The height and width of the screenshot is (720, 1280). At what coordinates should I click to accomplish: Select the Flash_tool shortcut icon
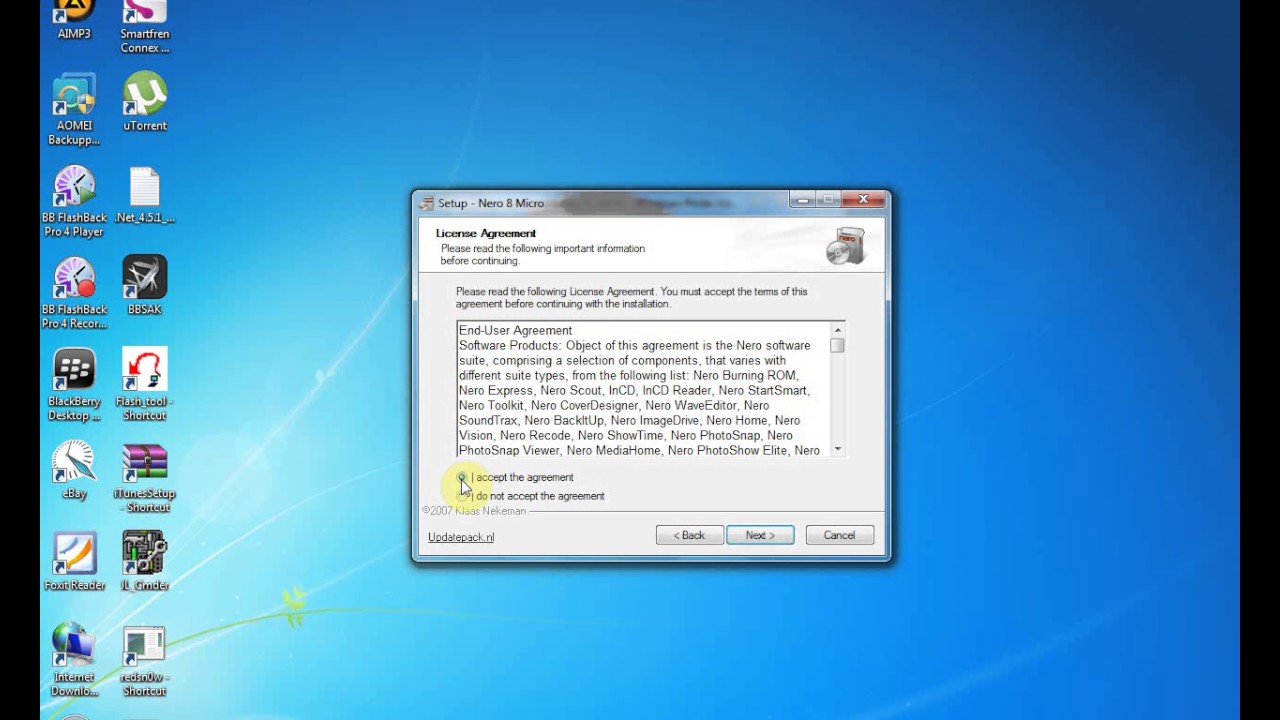[144, 385]
